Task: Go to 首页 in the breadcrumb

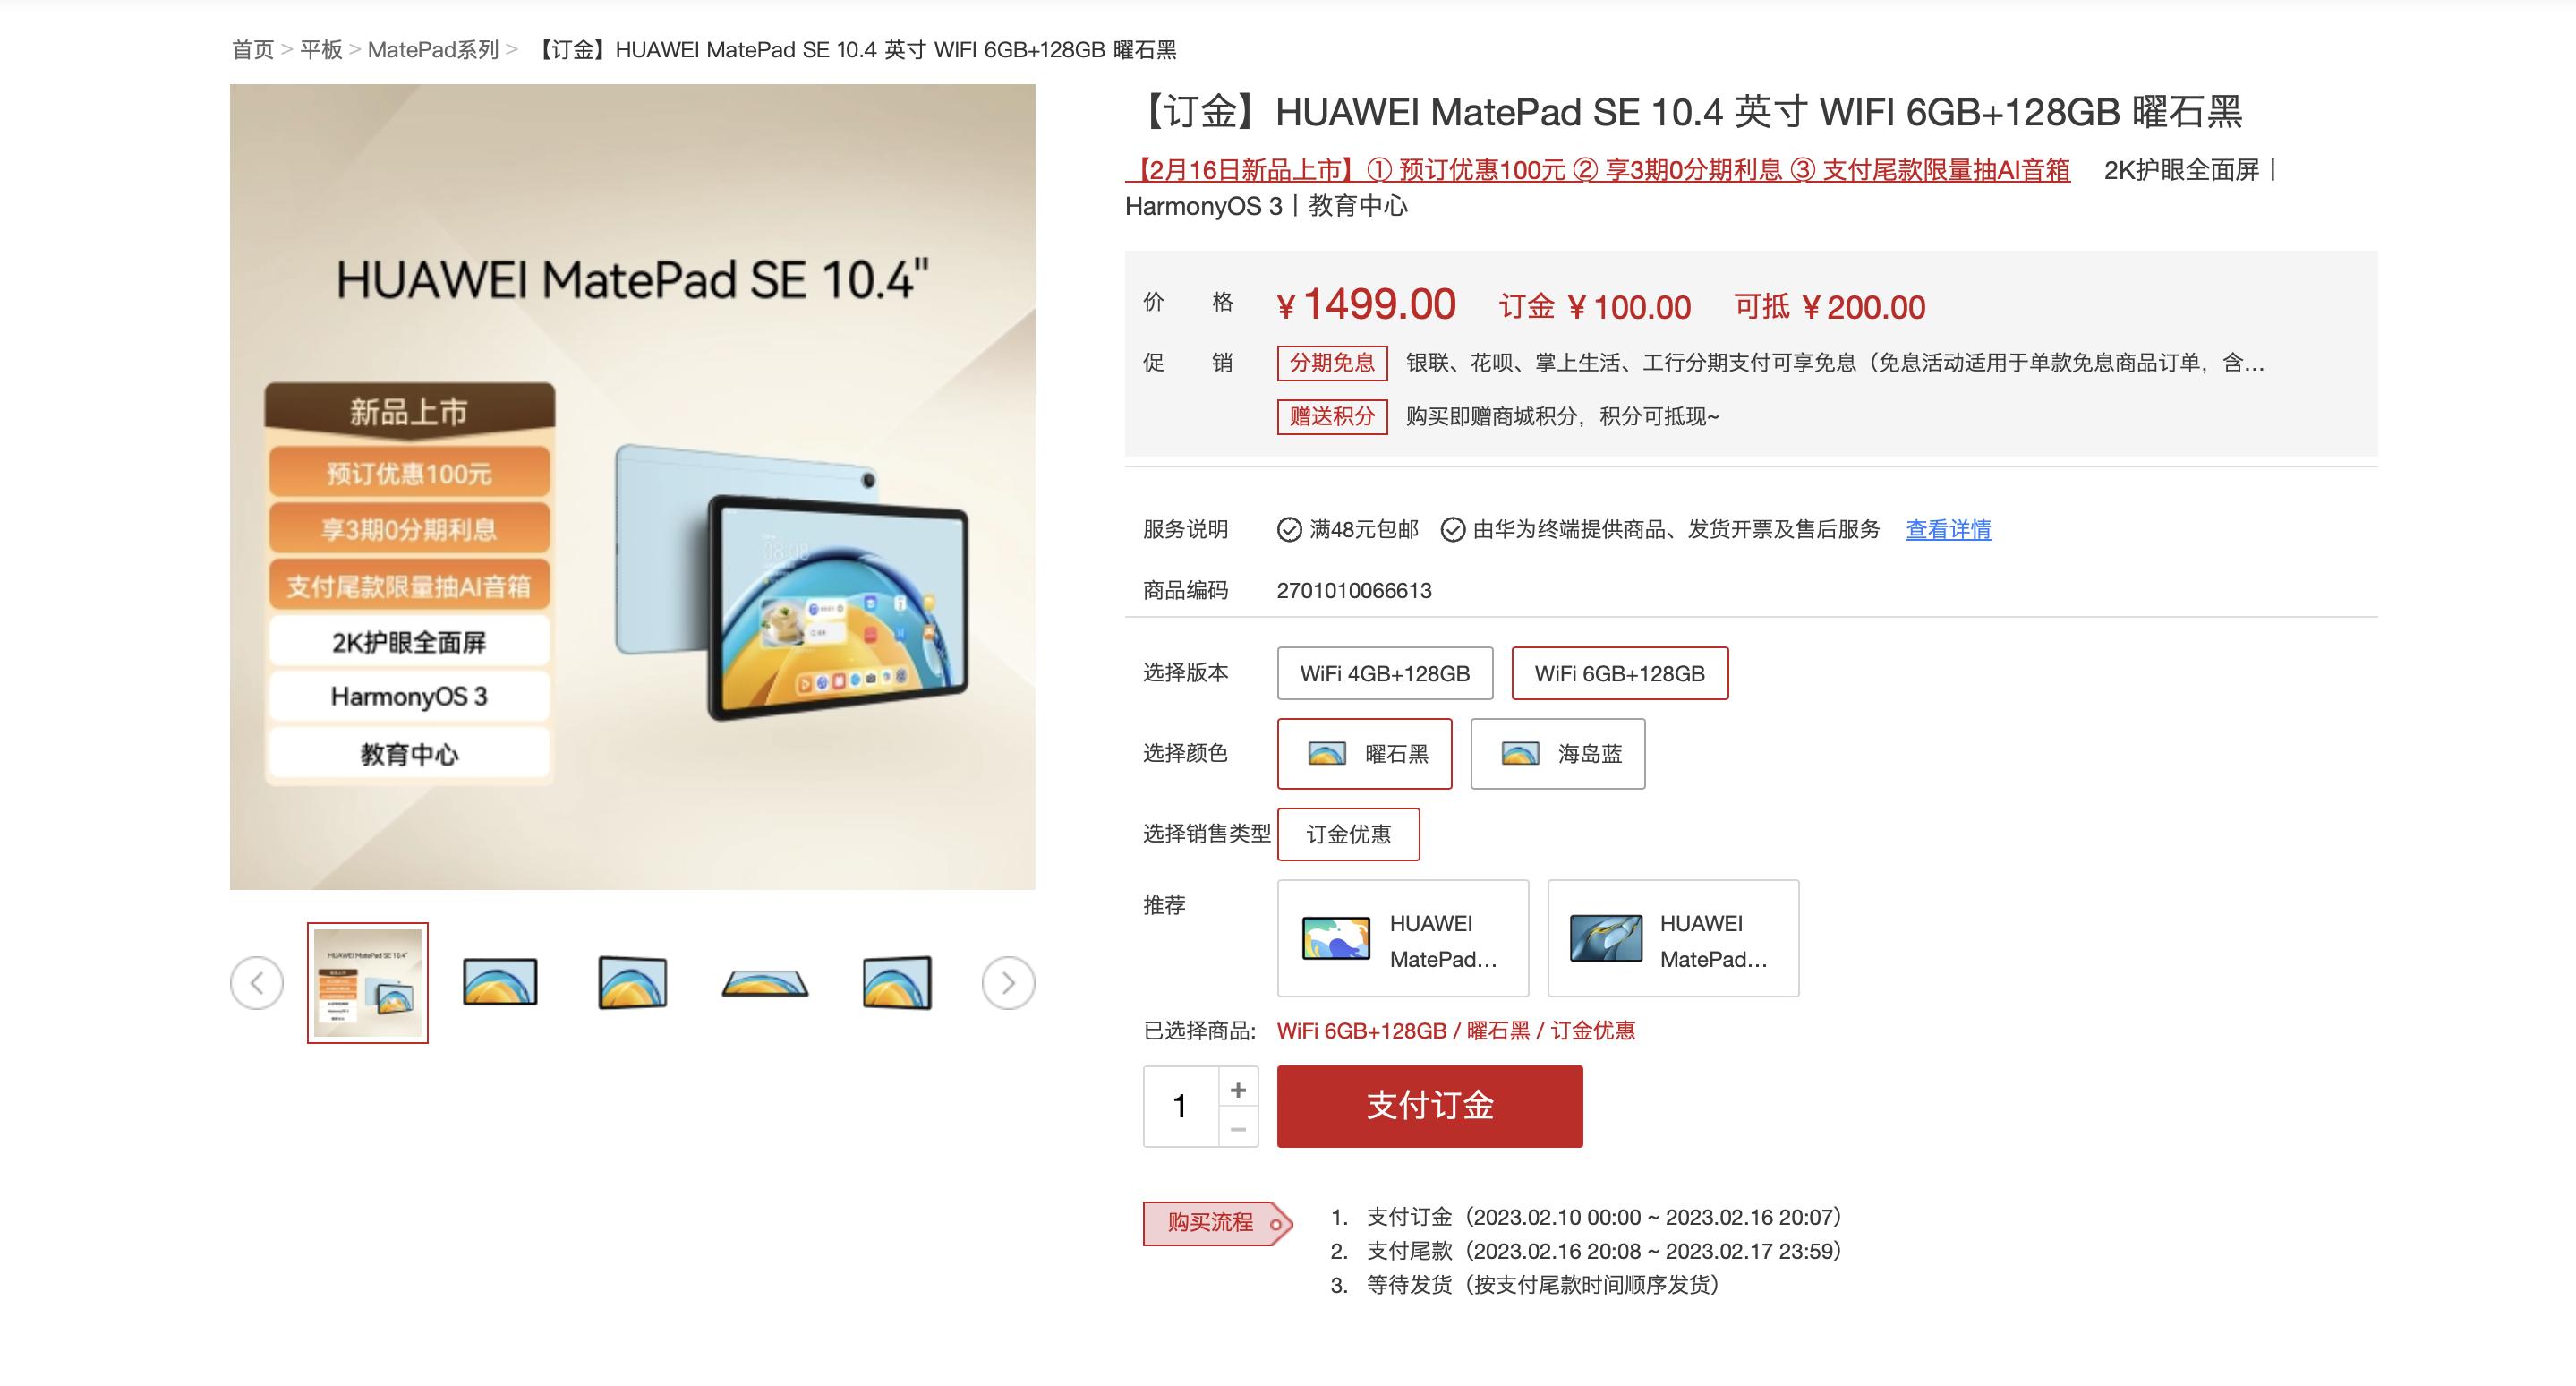Action: [253, 49]
